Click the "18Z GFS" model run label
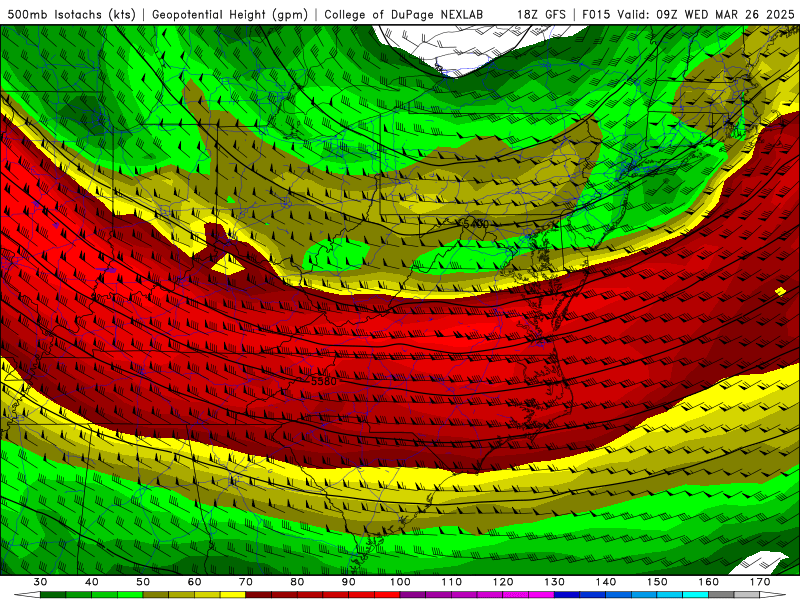800x600 pixels. (541, 14)
